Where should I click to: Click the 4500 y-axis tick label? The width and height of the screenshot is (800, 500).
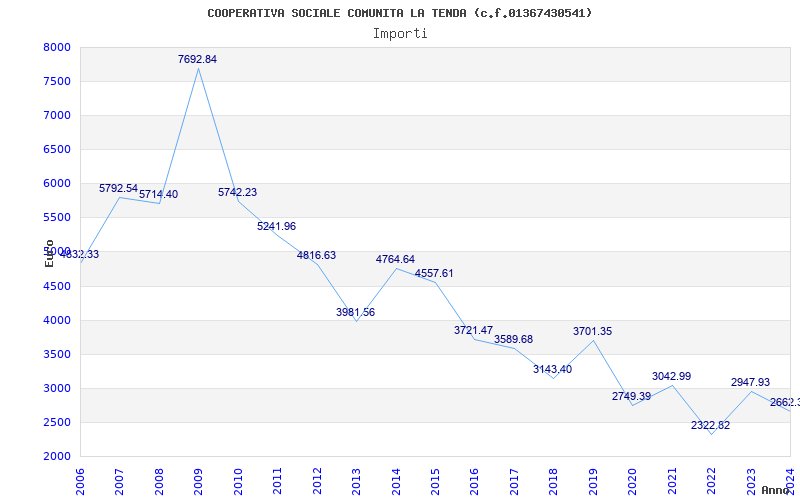pyautogui.click(x=56, y=286)
